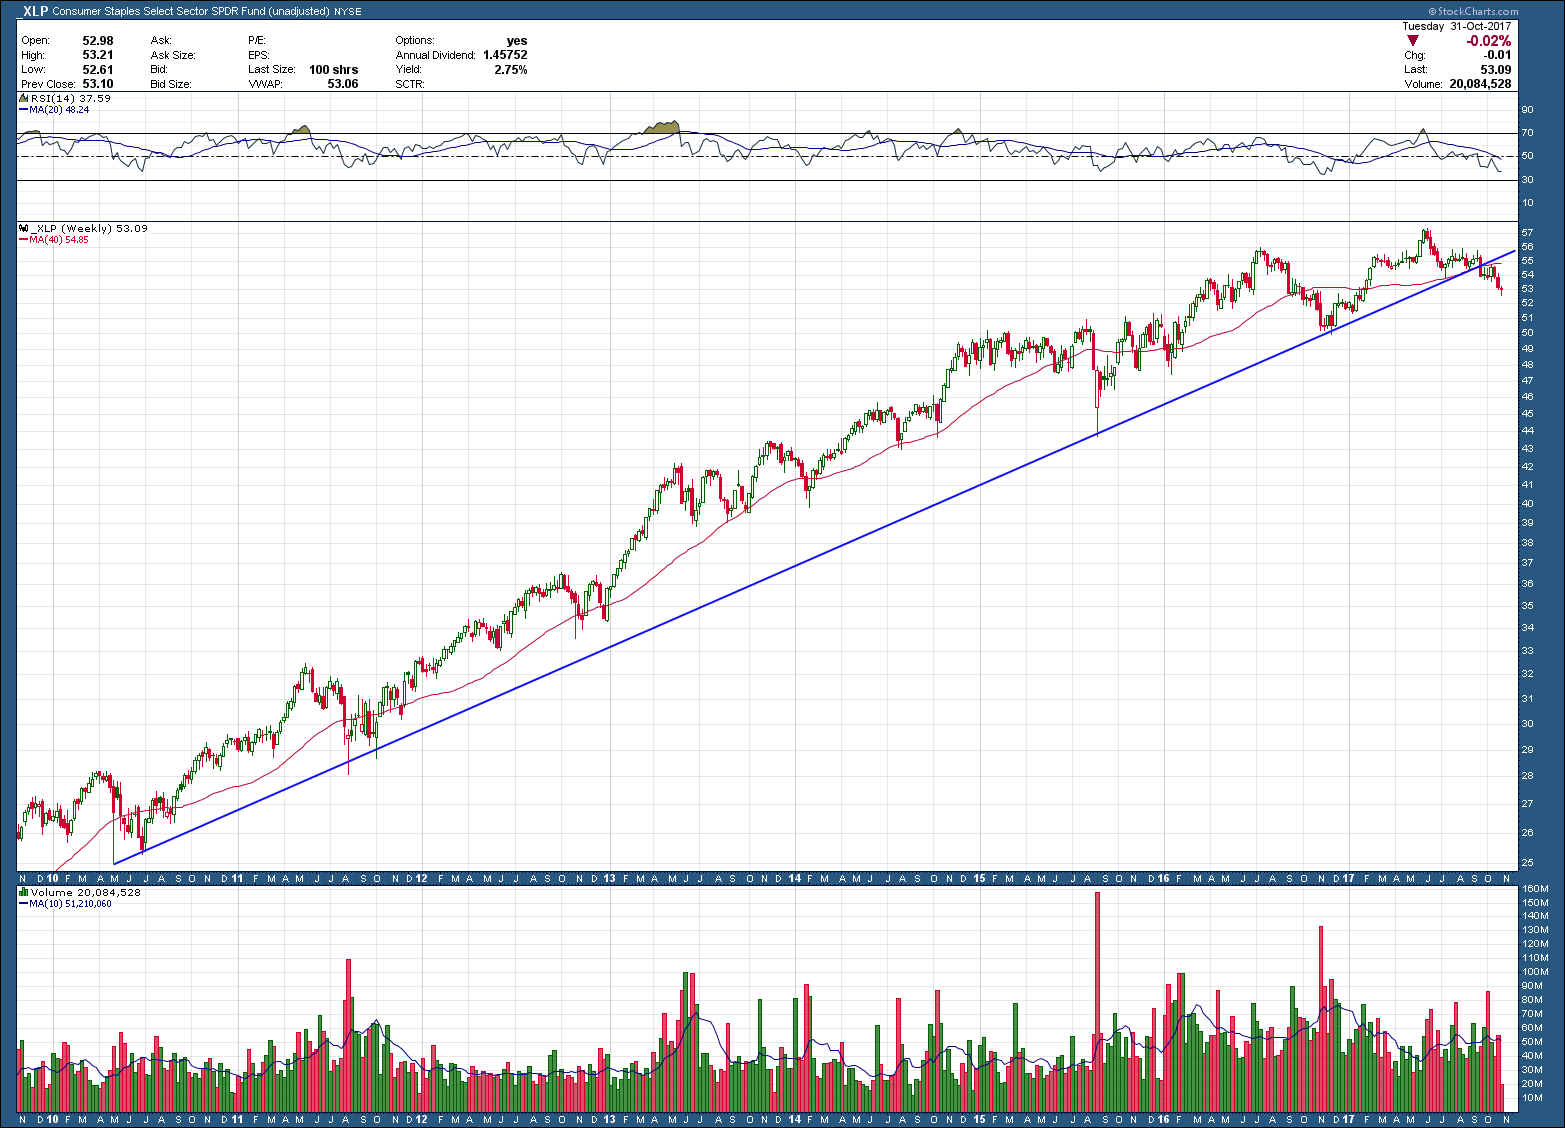Click the _XLP (Weekly) 53.09 chart label

[90, 229]
